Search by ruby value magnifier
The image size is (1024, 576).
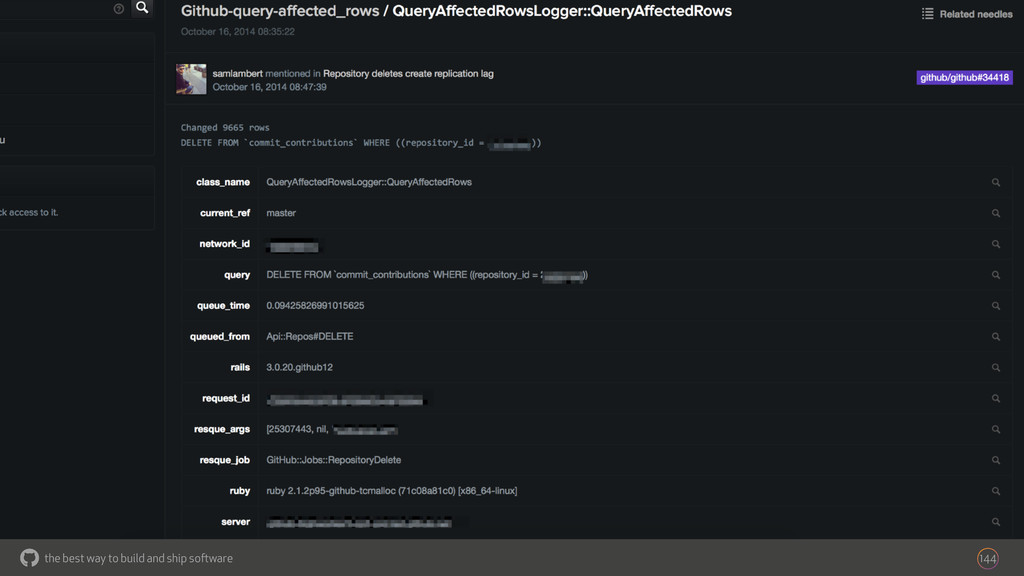pyautogui.click(x=995, y=490)
